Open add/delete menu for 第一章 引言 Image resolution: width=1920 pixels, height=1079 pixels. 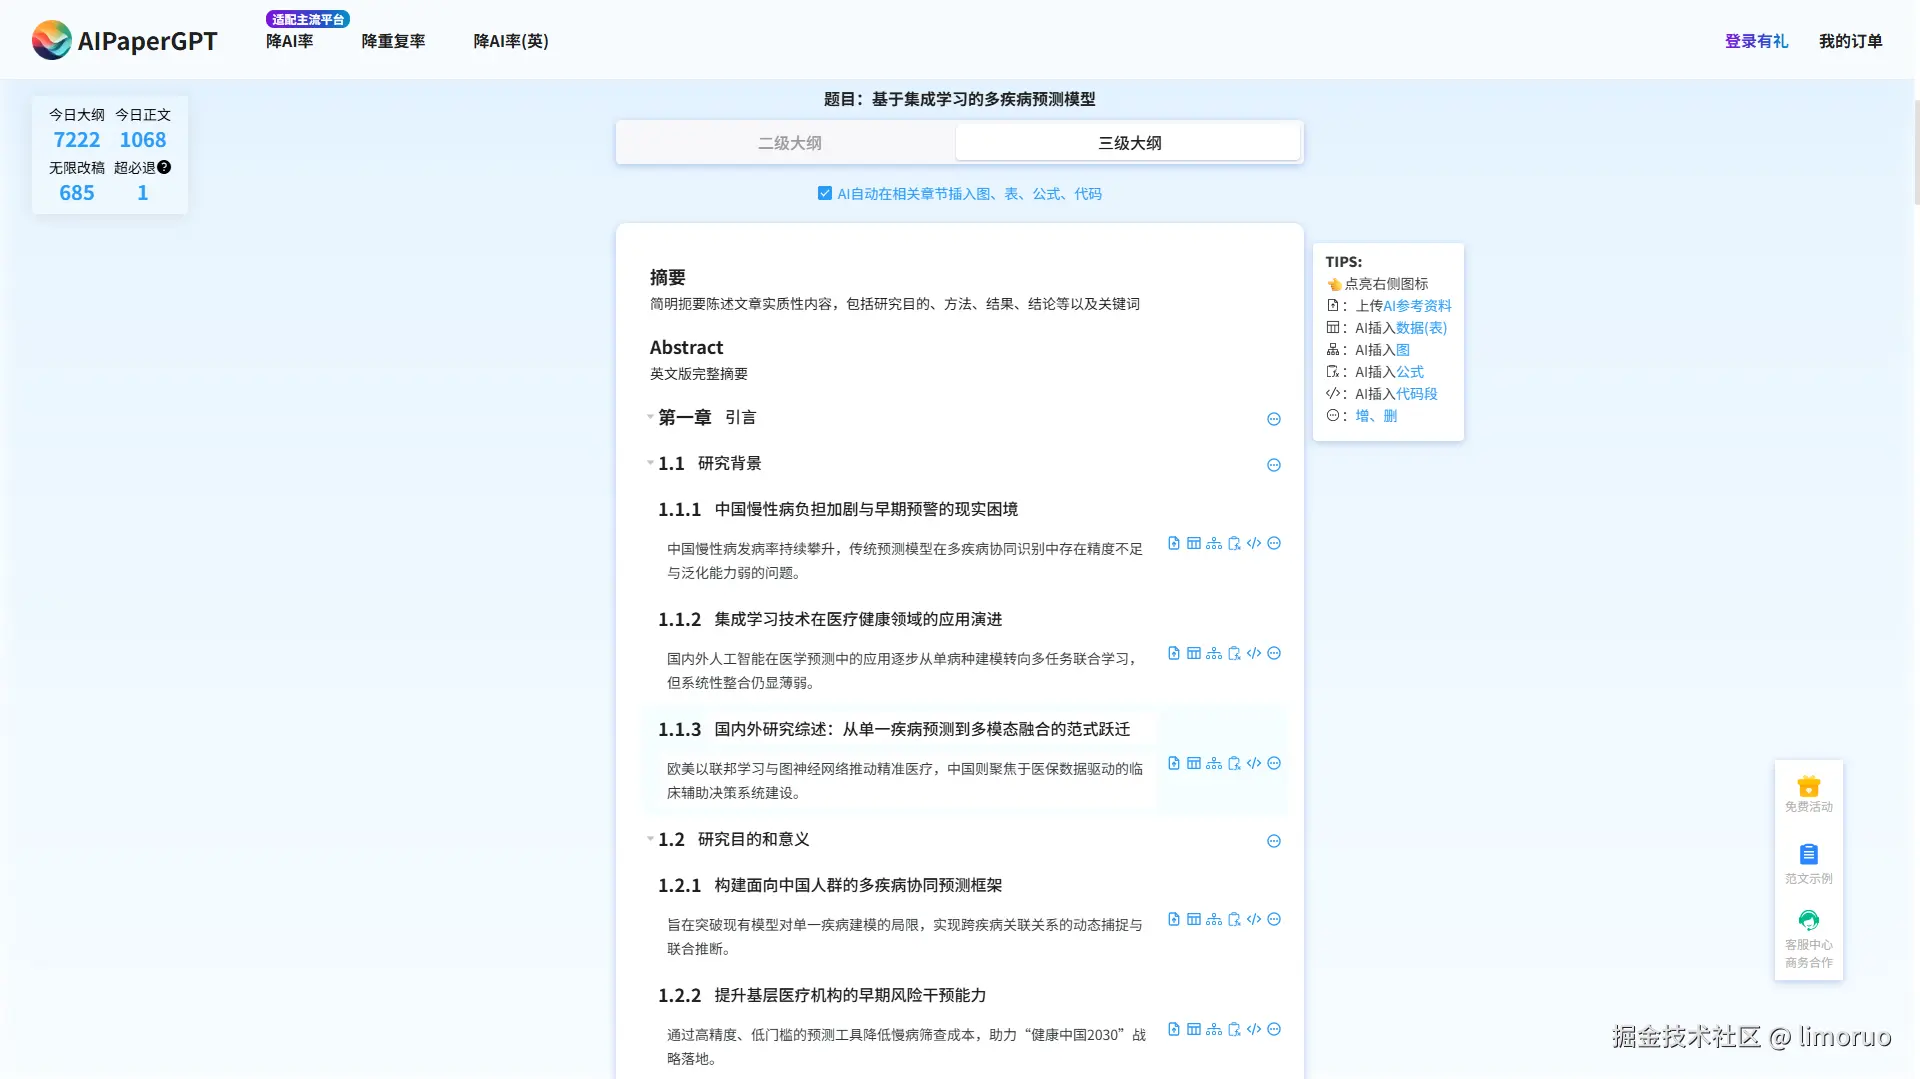1274,419
